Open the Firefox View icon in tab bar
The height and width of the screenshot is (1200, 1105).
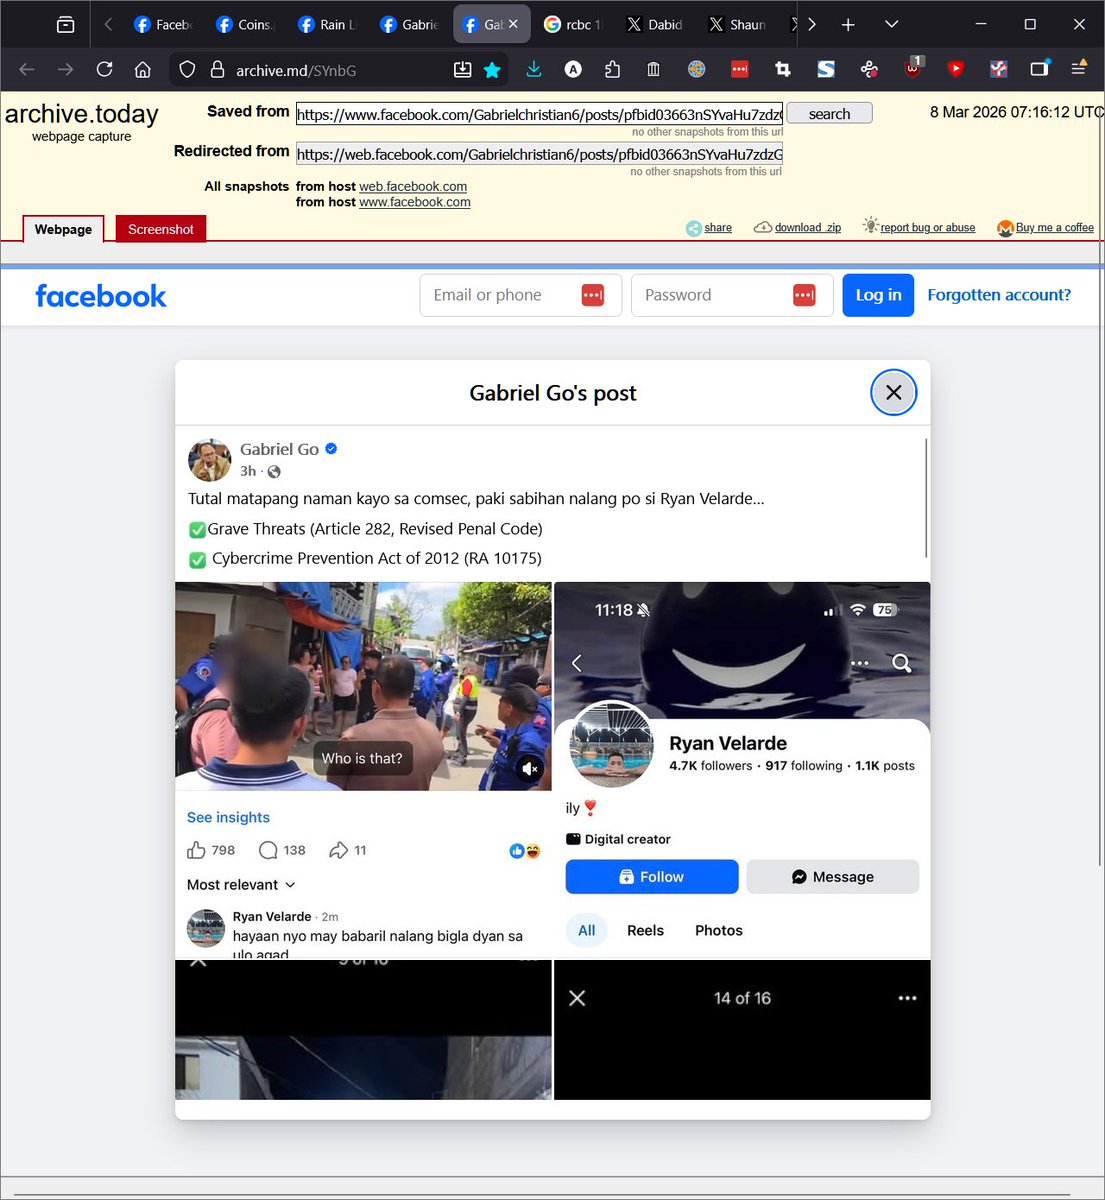pyautogui.click(x=65, y=25)
